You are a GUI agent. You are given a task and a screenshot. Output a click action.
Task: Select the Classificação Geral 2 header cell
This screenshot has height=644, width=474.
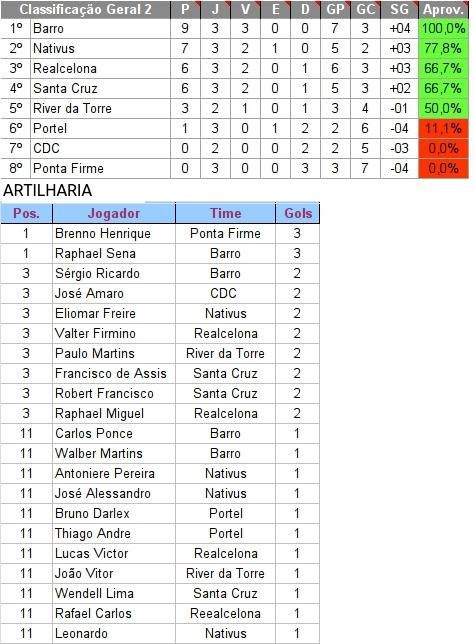(x=85, y=9)
